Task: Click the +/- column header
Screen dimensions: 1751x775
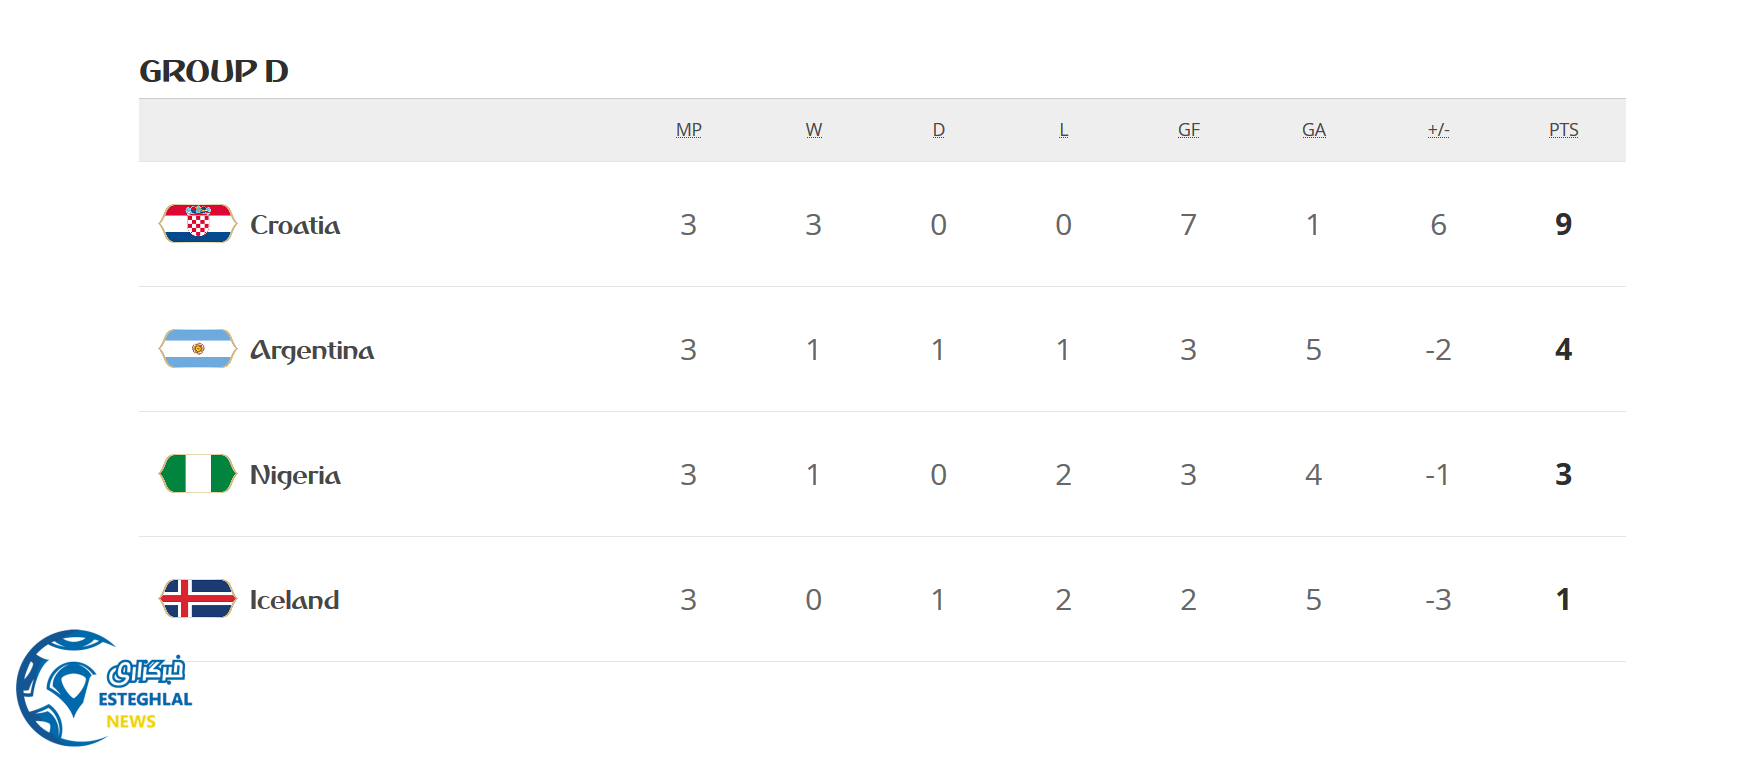Action: (1438, 130)
